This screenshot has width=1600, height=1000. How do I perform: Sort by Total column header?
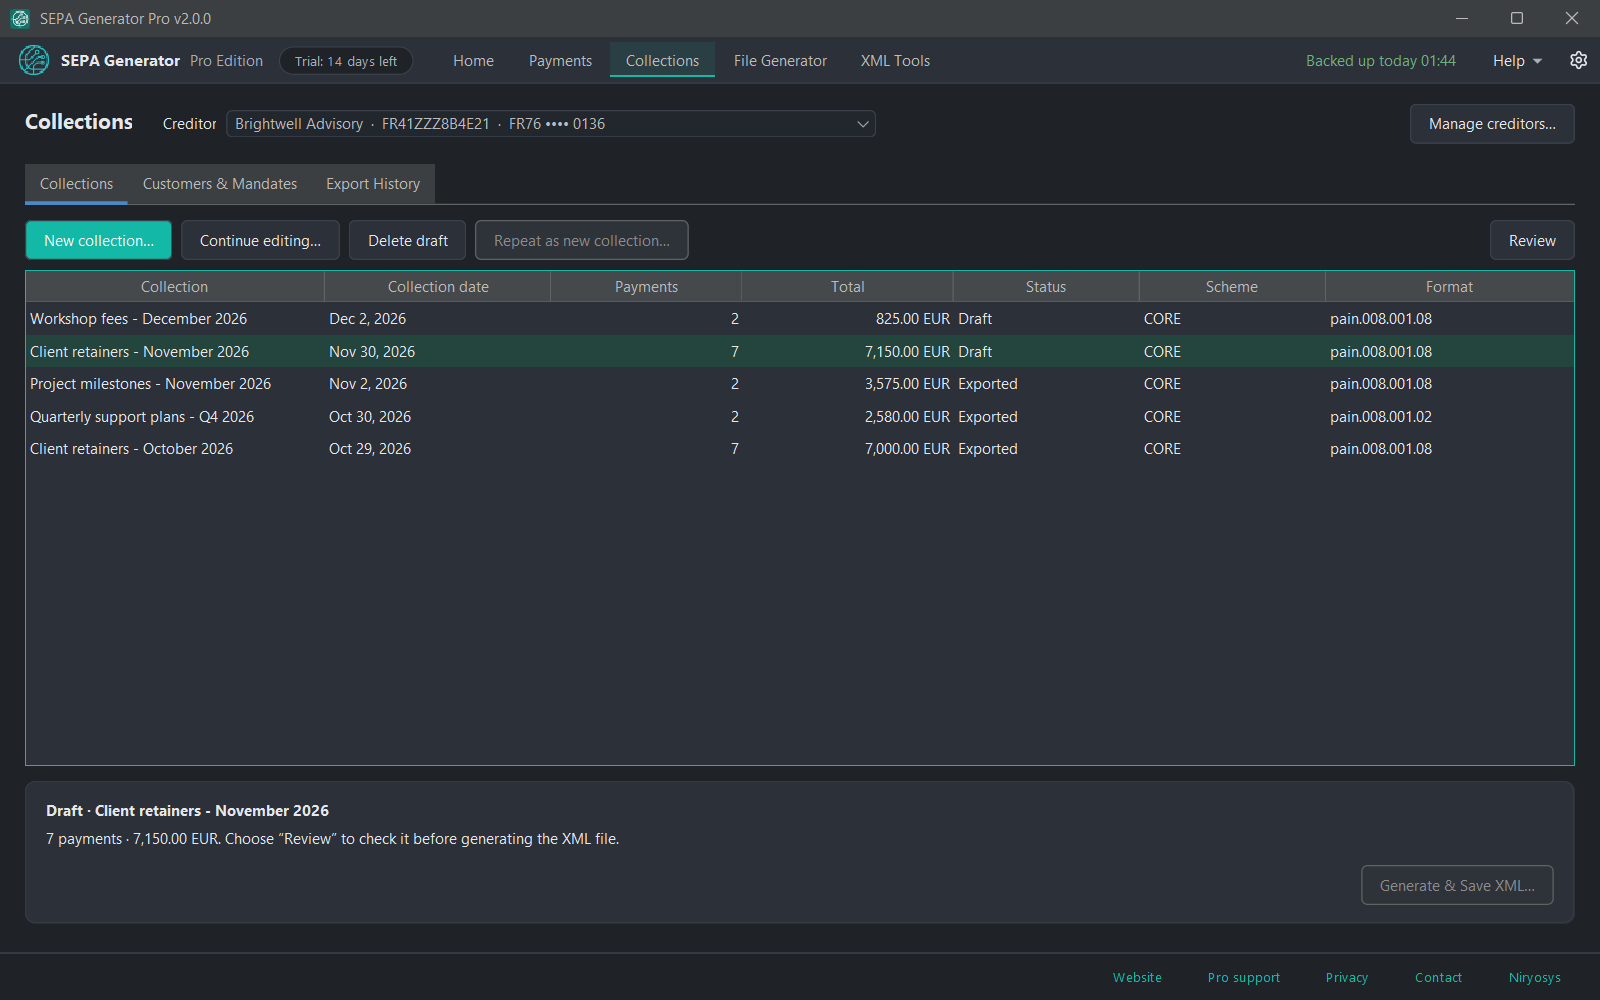(x=848, y=287)
